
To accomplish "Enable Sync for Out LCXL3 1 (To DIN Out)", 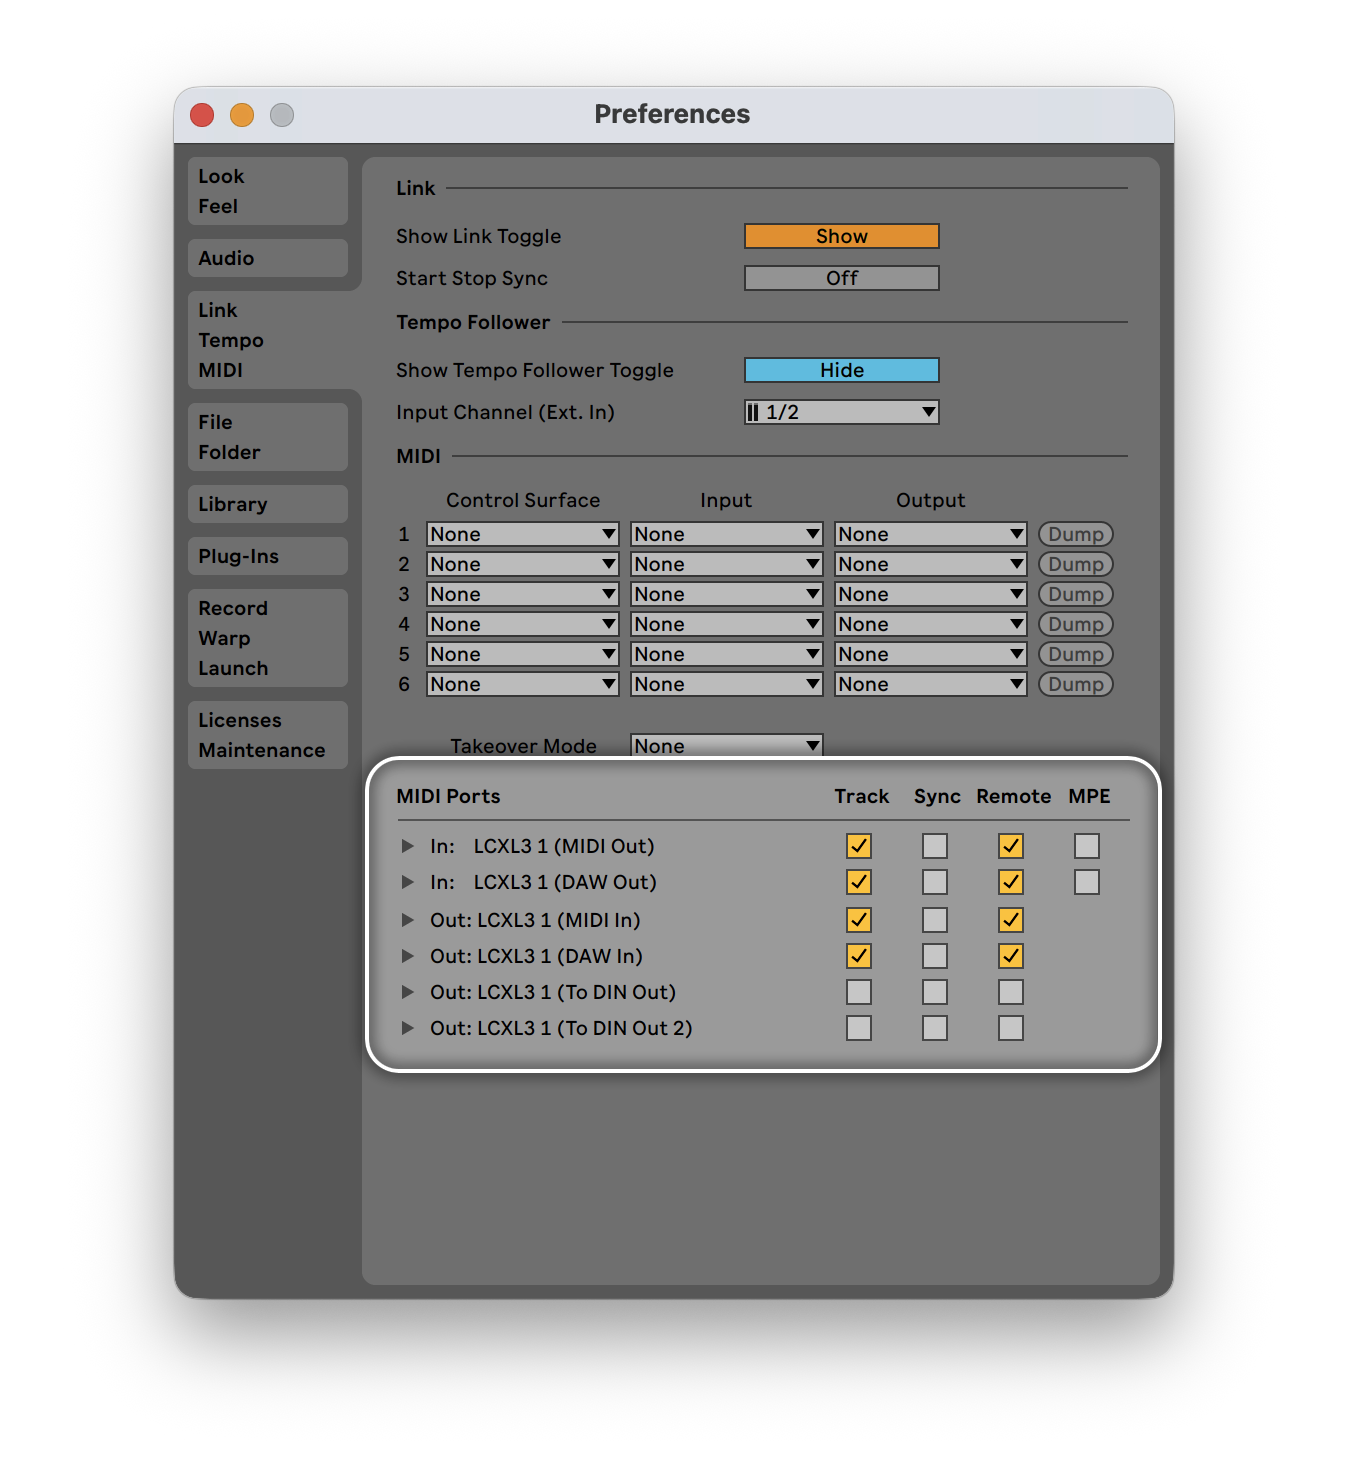I will pyautogui.click(x=935, y=992).
